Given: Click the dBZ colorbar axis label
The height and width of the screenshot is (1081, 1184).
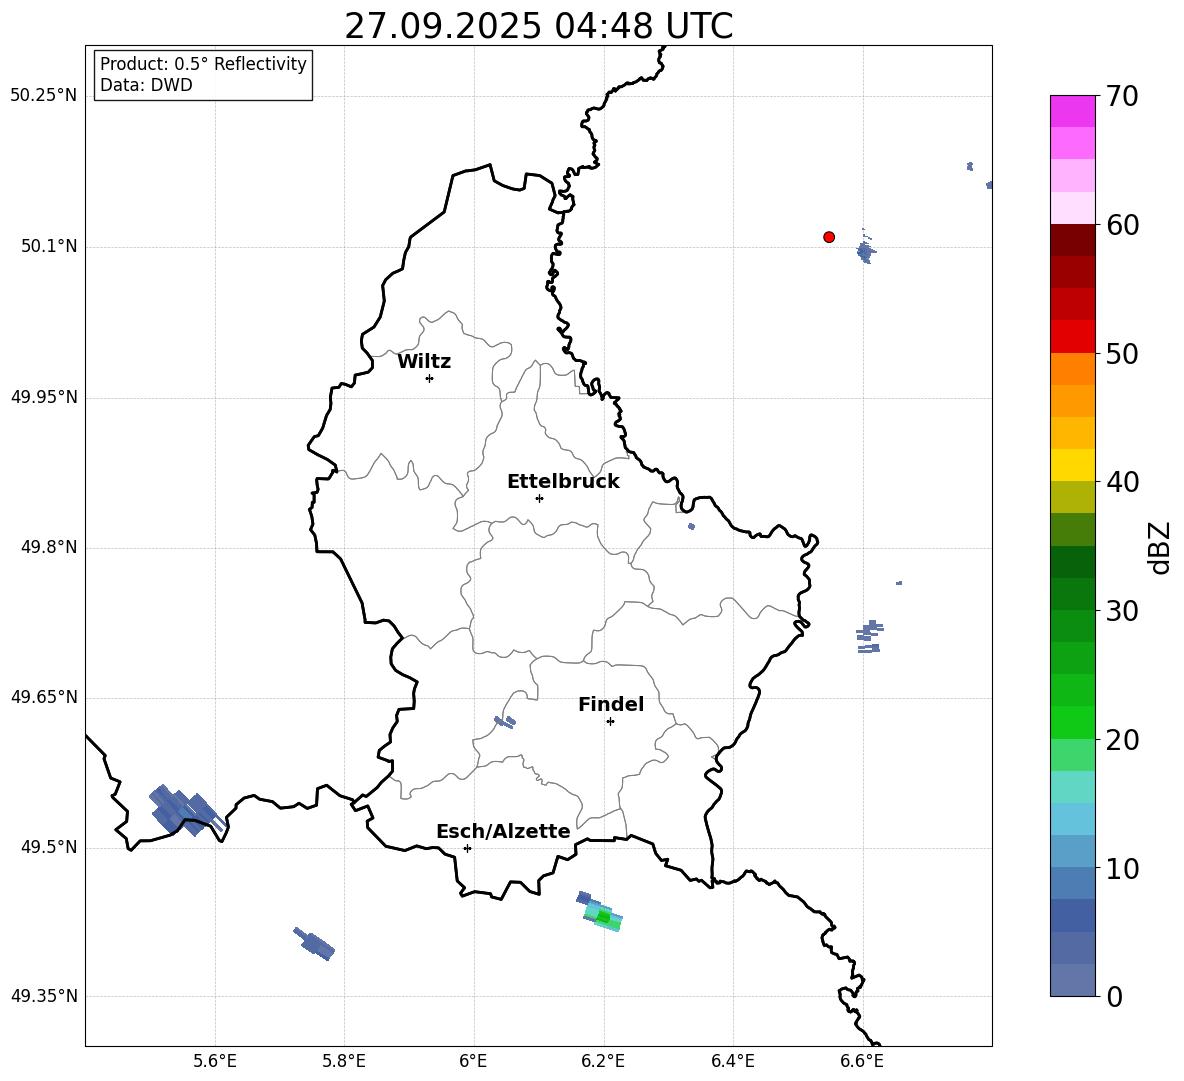Looking at the screenshot, I should click(1161, 547).
